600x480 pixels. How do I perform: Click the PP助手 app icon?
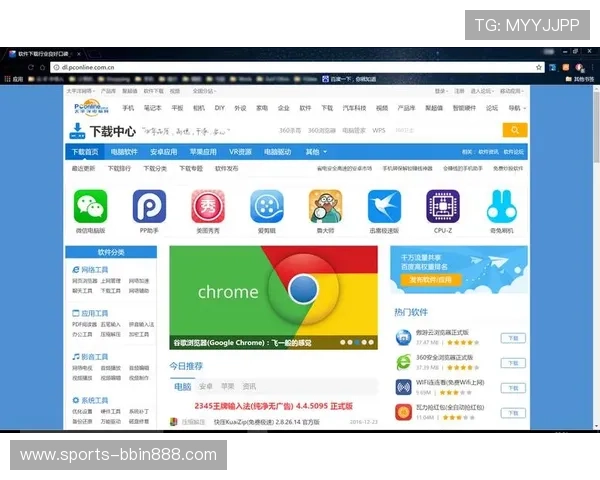(149, 206)
